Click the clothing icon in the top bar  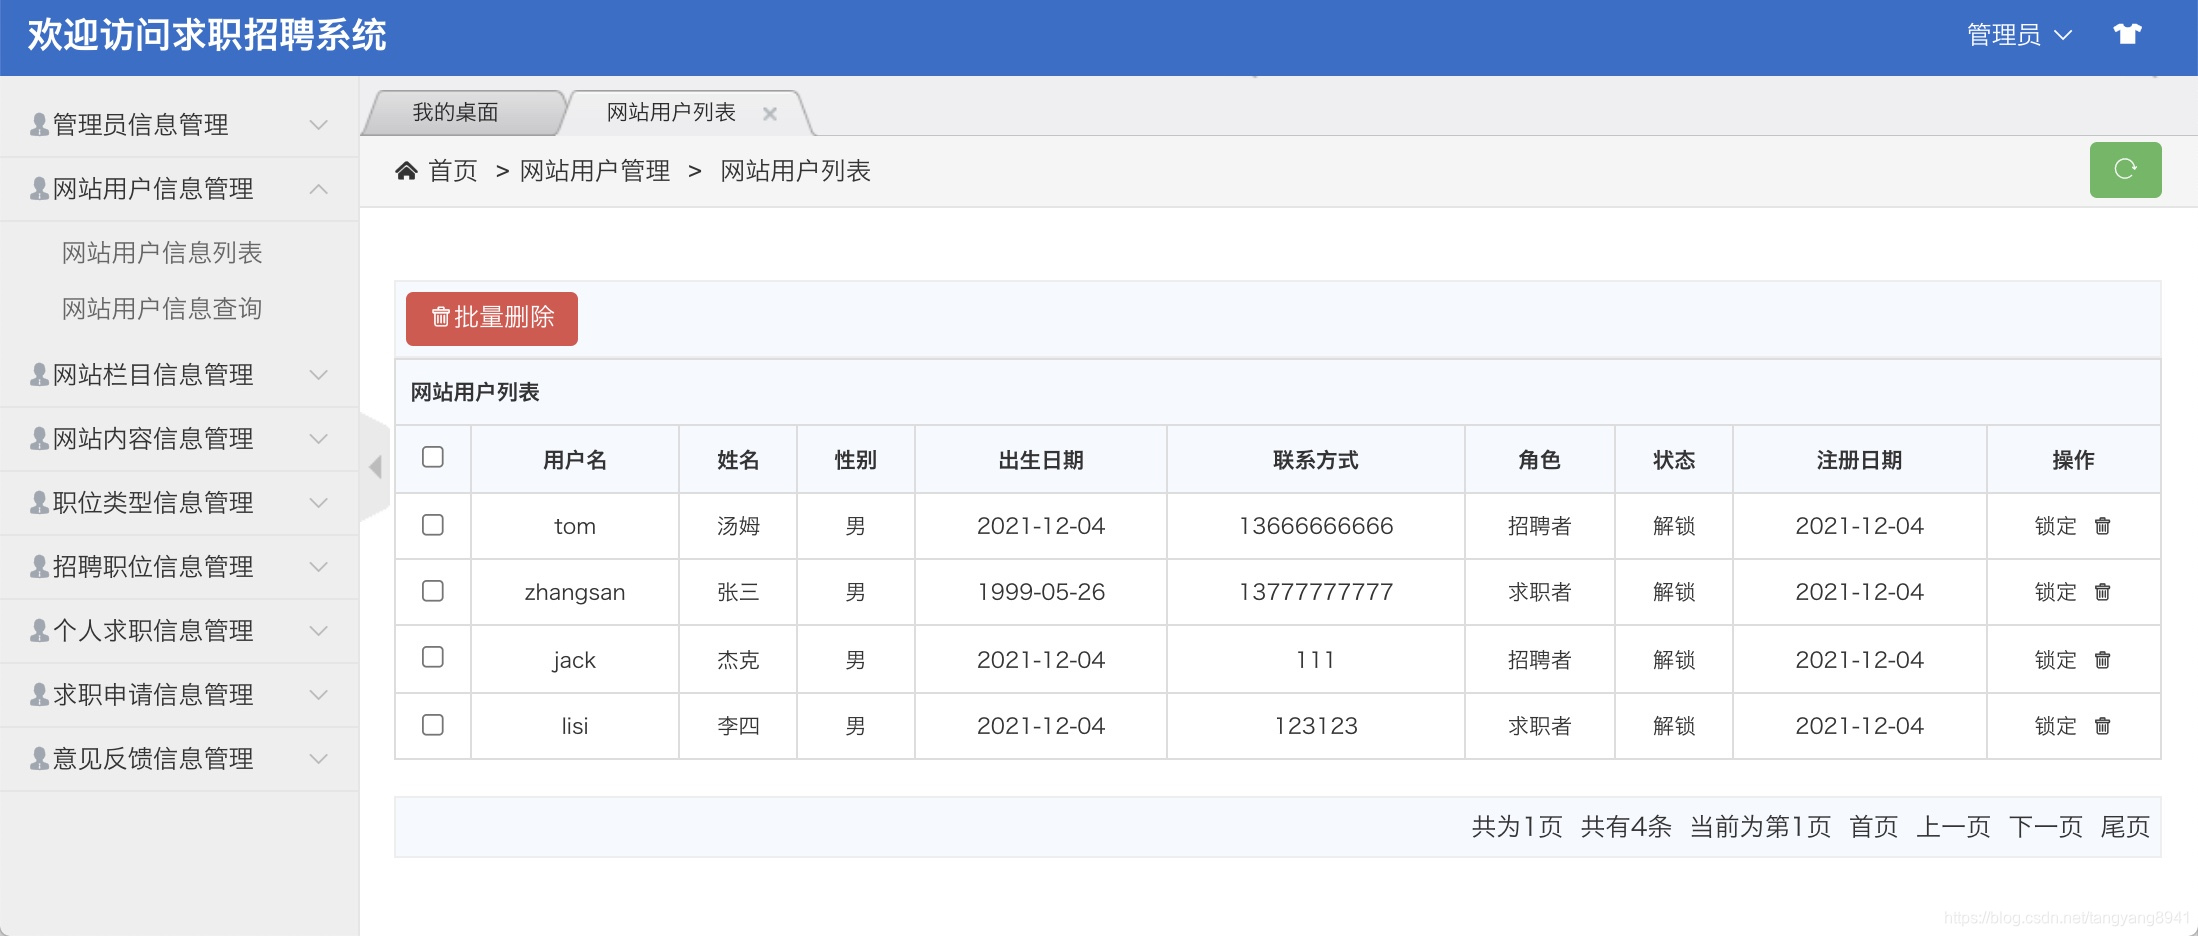2128,33
